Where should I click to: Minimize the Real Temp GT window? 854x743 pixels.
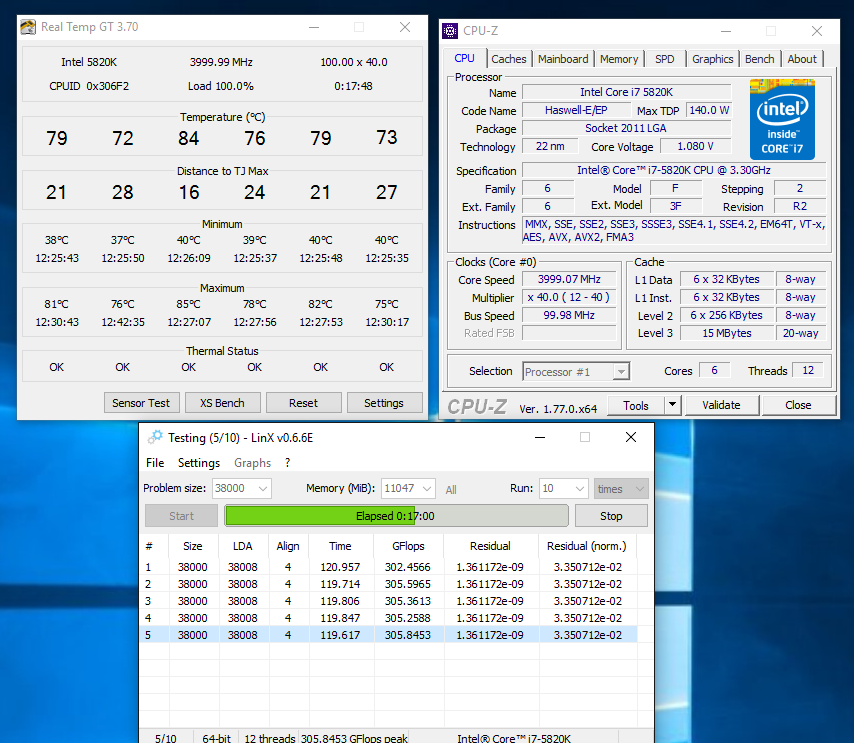(x=314, y=27)
